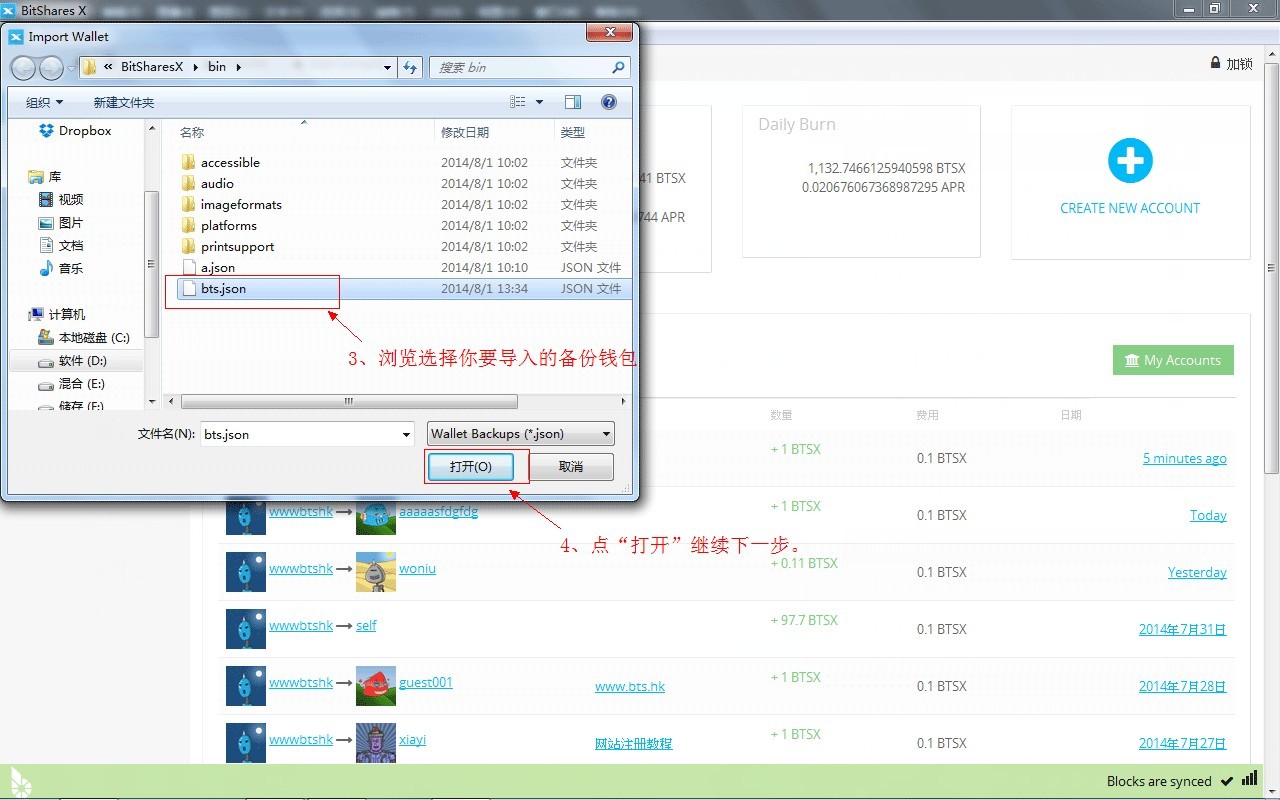The height and width of the screenshot is (800, 1280).
Task: Click the navigation pane vertical scrollbar
Action: click(152, 264)
